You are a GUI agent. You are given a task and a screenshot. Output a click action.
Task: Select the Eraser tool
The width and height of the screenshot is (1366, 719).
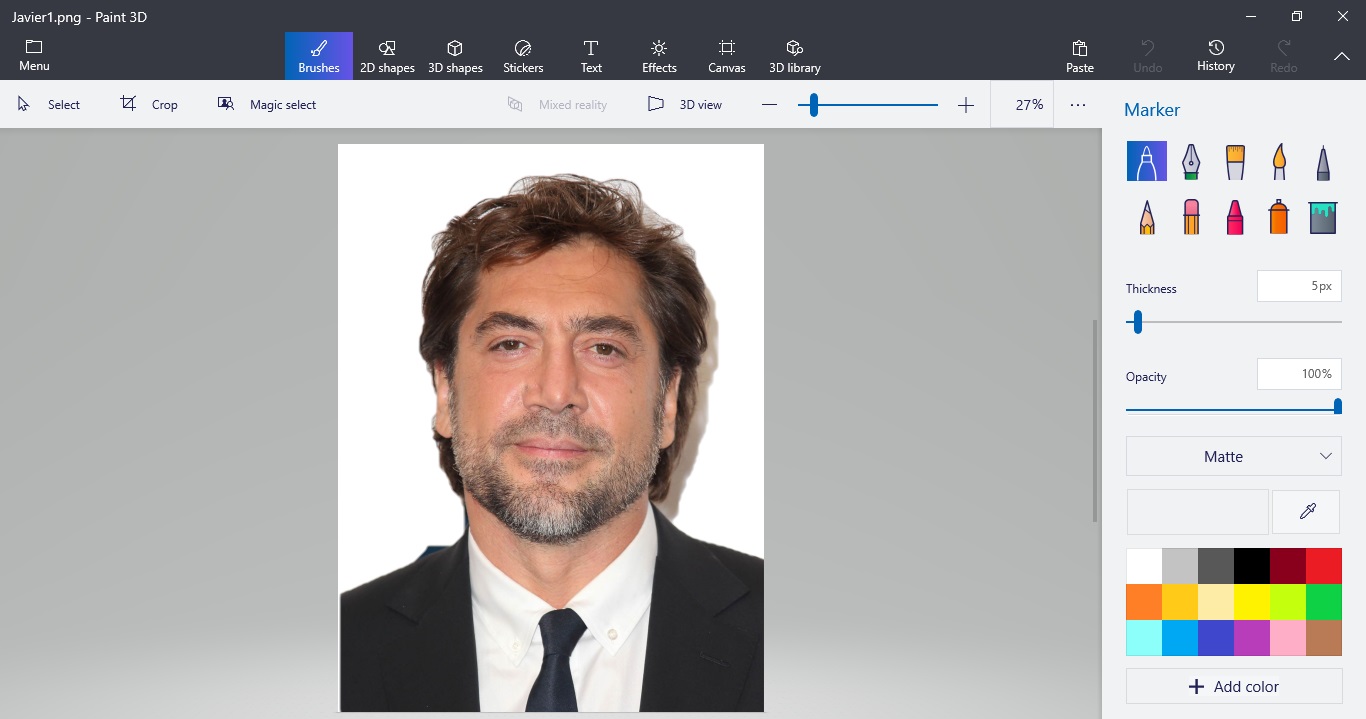(1190, 216)
